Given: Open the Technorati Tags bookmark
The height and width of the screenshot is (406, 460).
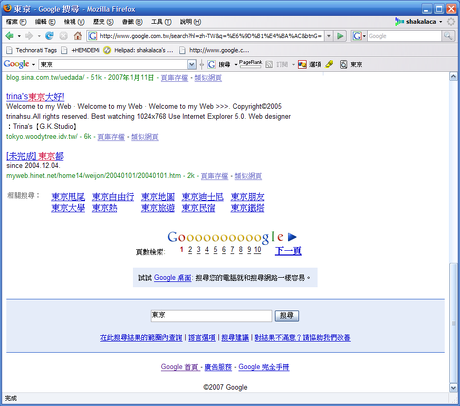Looking at the screenshot, I should (x=32, y=50).
